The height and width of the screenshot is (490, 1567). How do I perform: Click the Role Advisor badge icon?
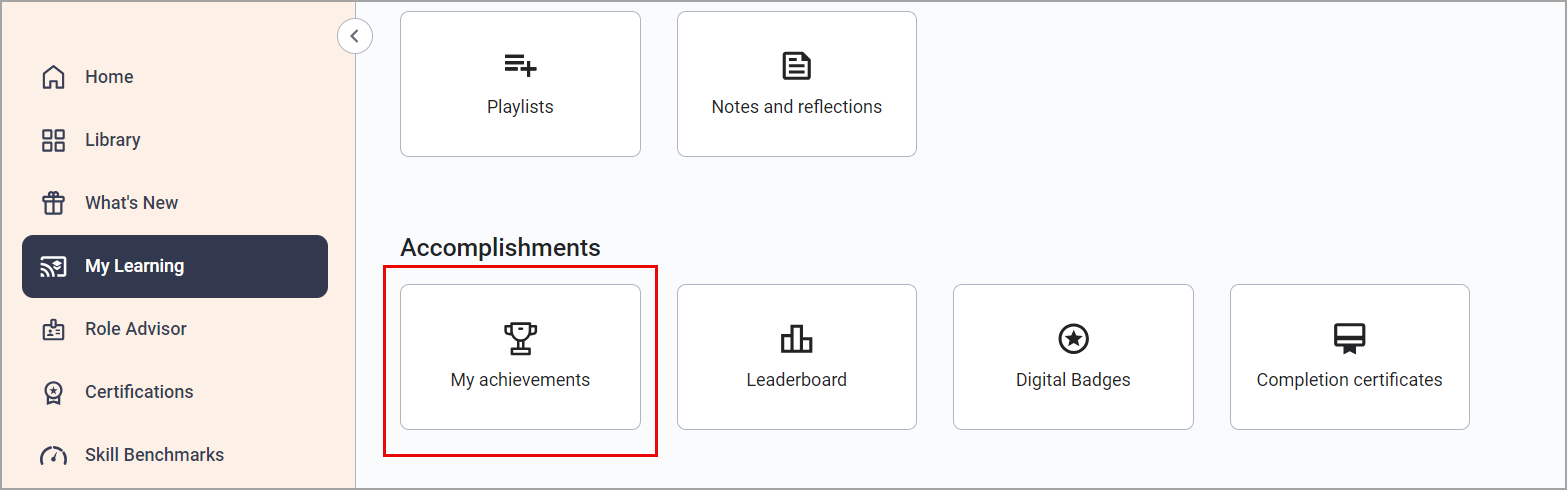coord(53,329)
